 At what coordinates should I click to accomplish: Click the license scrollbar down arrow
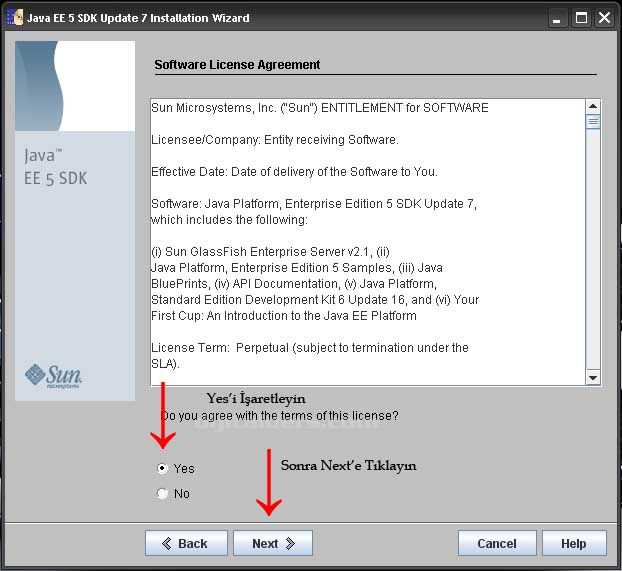(593, 377)
